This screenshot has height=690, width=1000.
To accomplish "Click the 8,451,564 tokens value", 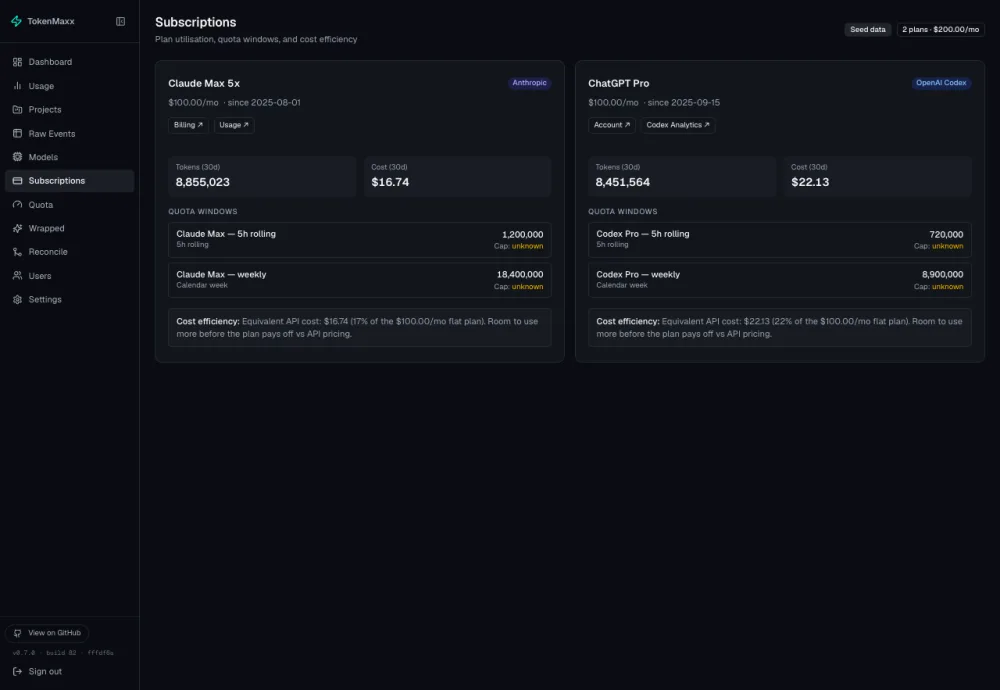I will [x=622, y=182].
